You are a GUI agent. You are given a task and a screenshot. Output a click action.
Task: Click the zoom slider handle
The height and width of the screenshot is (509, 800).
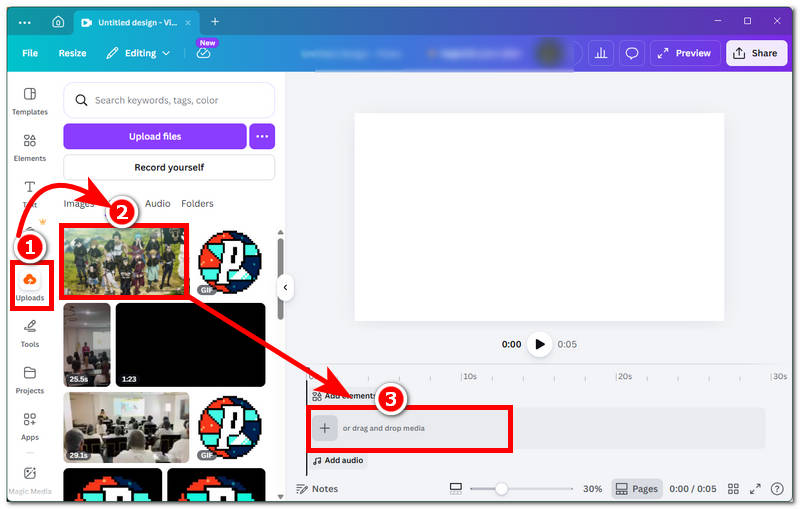pyautogui.click(x=501, y=489)
